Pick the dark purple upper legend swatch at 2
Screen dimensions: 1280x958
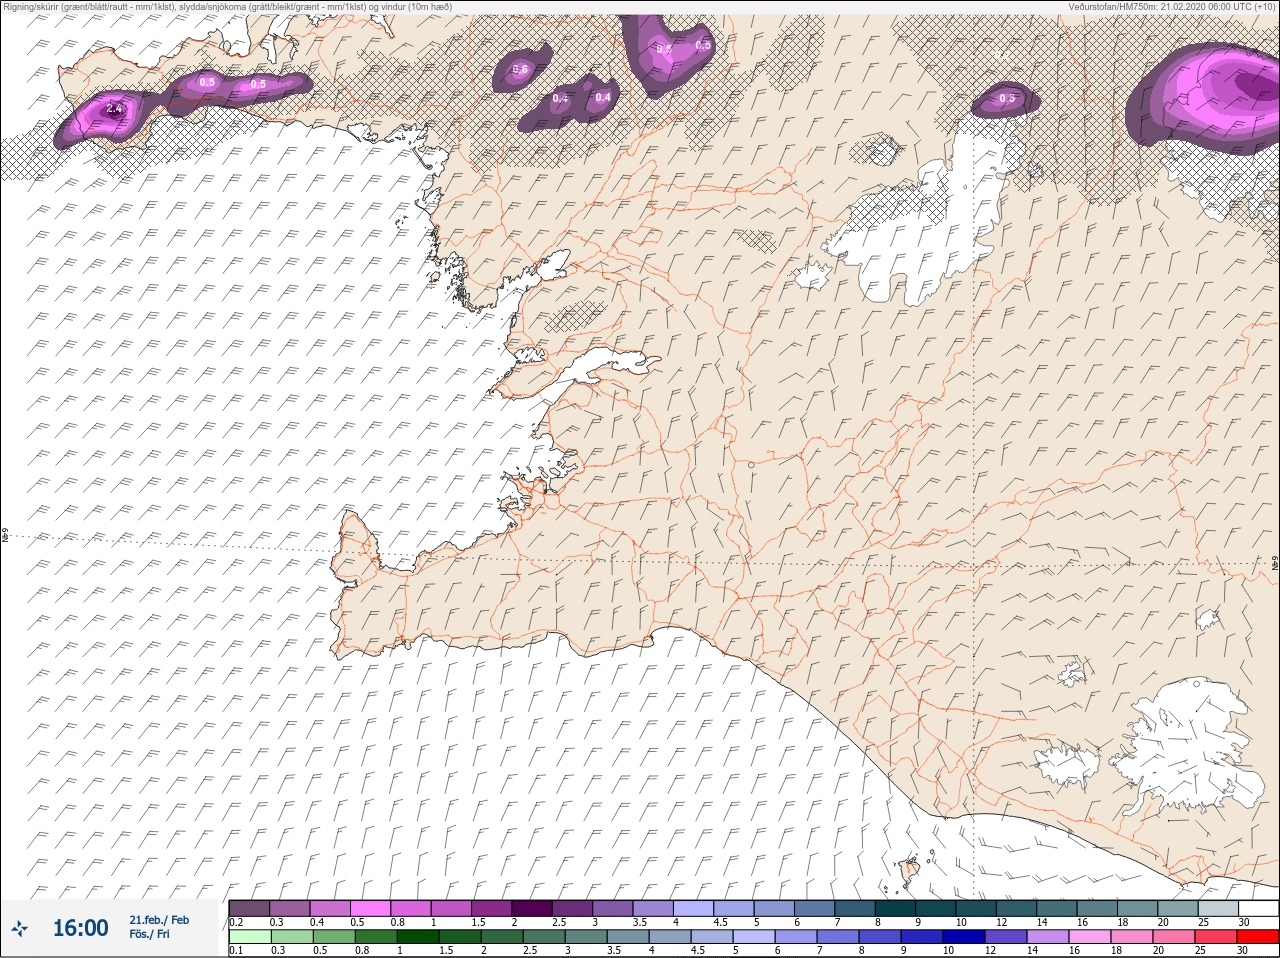coord(532,908)
